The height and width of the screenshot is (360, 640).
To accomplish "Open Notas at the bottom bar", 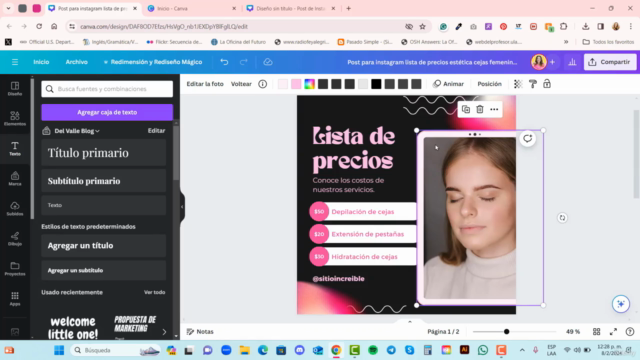I will point(200,332).
